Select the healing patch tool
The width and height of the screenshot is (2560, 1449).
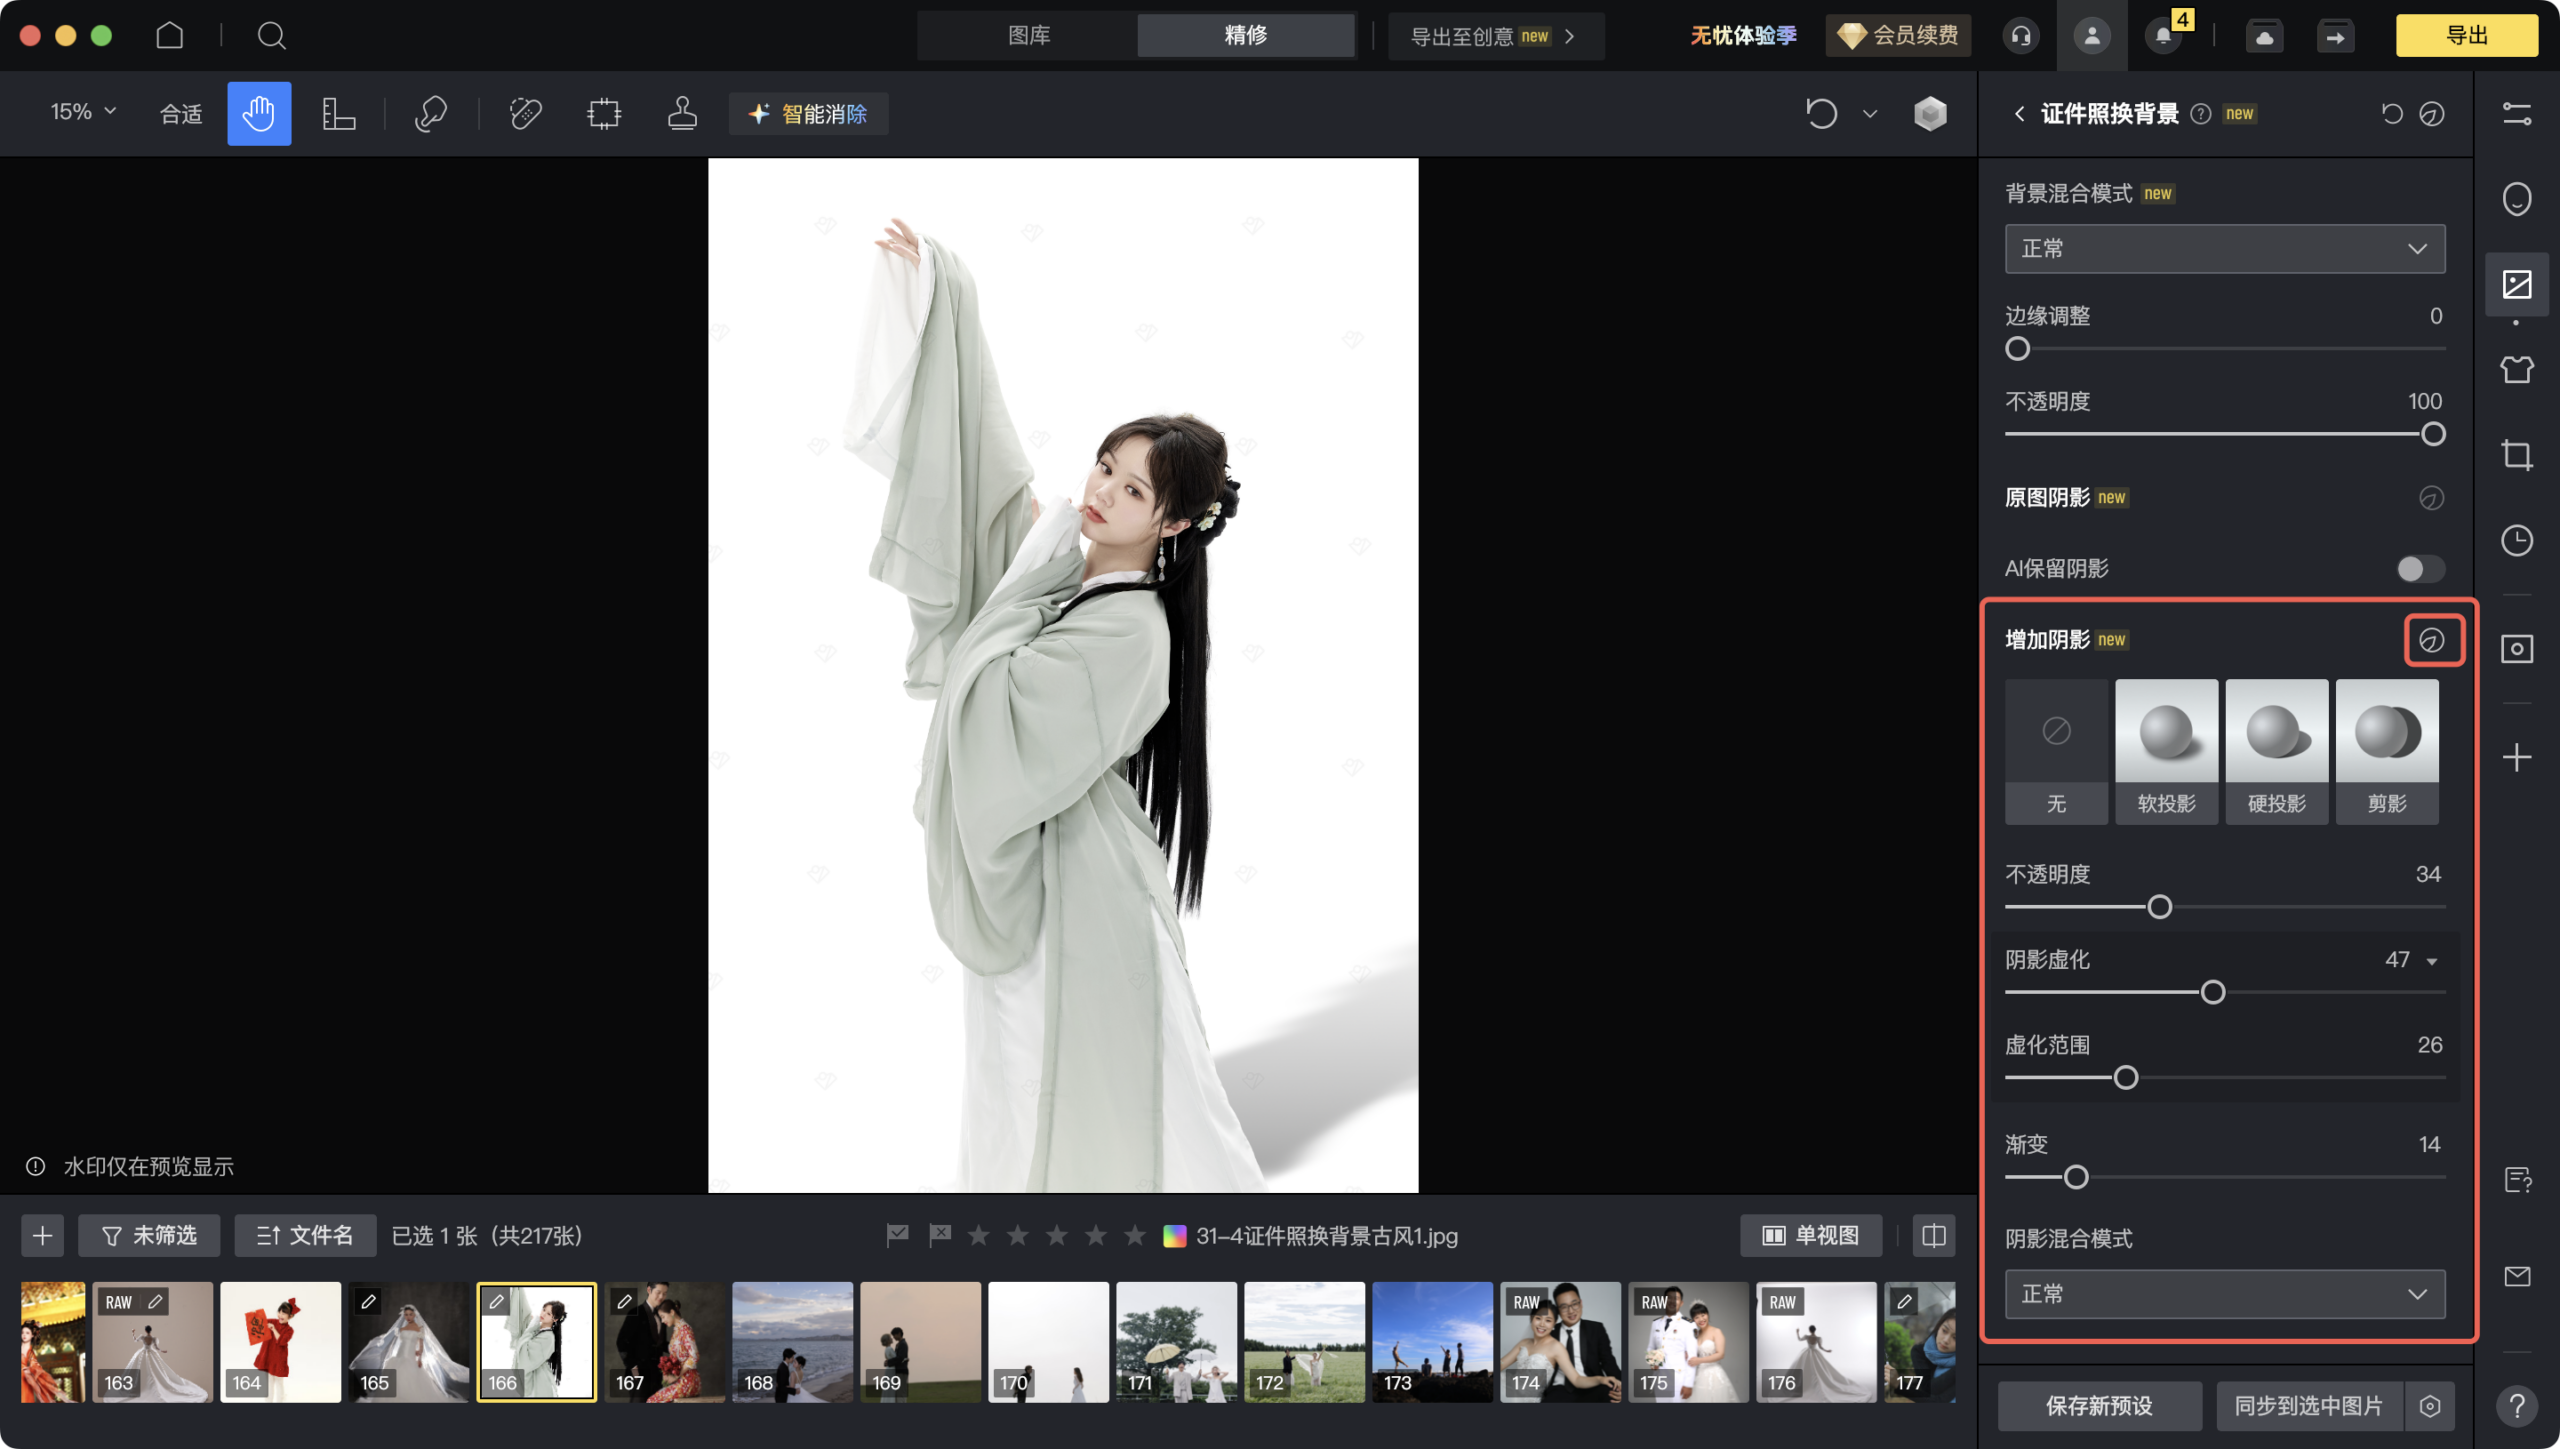(x=524, y=113)
